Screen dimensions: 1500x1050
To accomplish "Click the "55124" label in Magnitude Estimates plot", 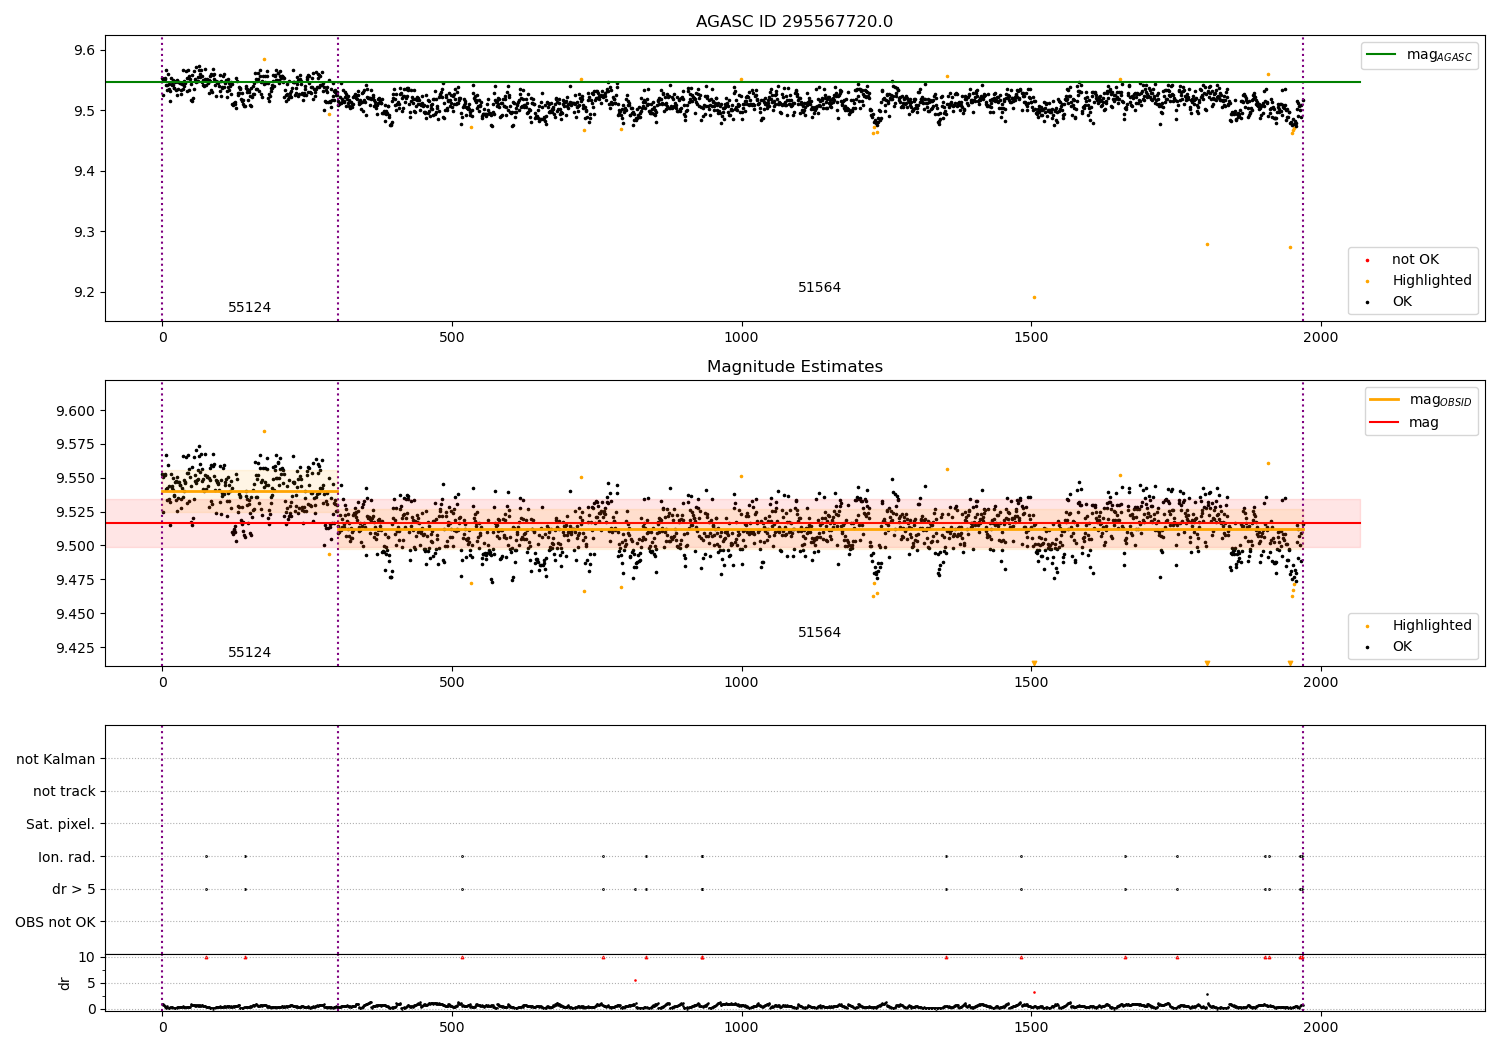I will 249,653.
